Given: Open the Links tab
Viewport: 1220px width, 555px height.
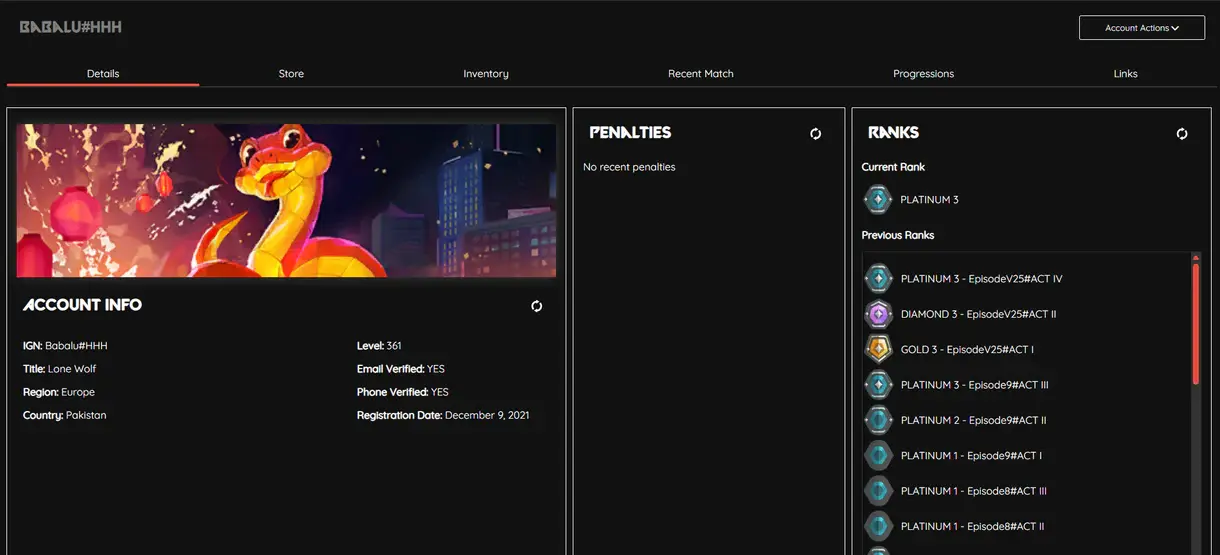Looking at the screenshot, I should coord(1126,74).
